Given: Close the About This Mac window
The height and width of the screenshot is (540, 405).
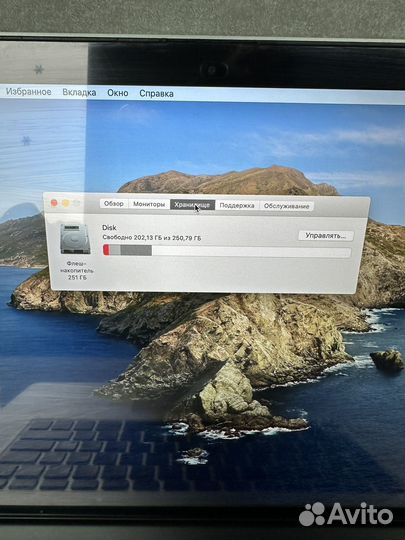Looking at the screenshot, I should coord(54,203).
